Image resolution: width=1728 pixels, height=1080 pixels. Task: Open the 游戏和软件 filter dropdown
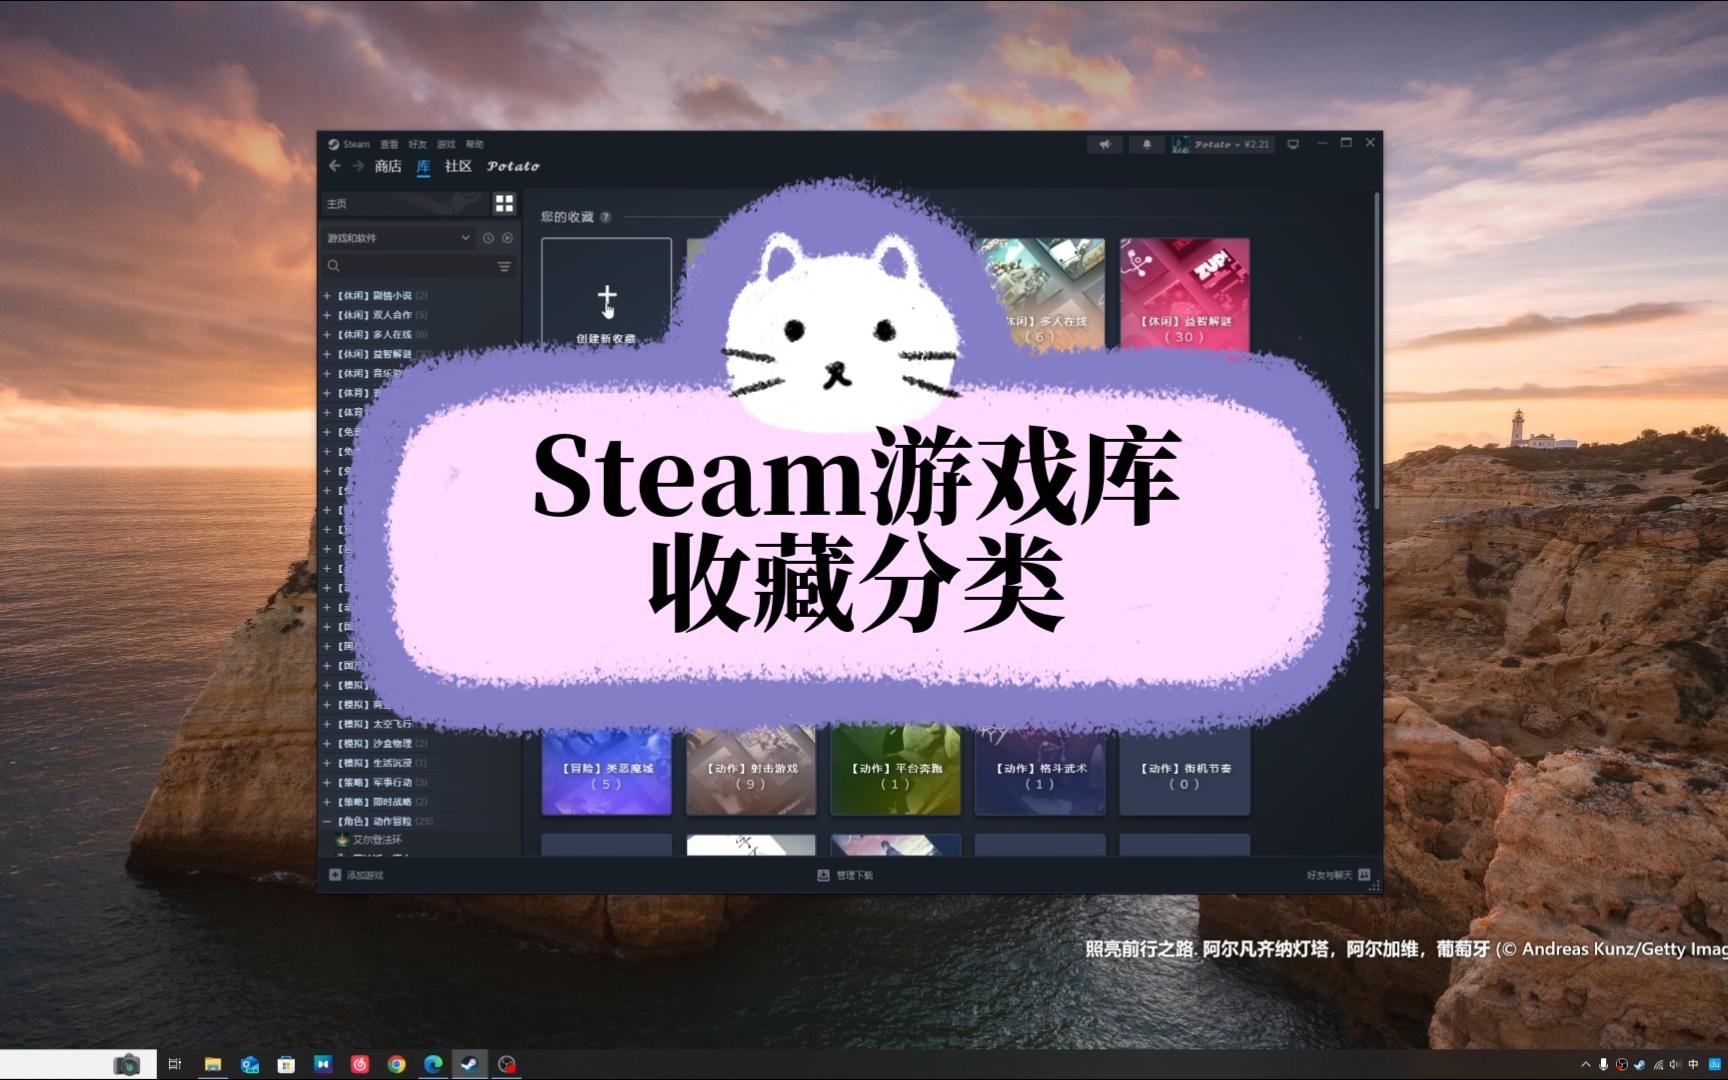(x=399, y=238)
